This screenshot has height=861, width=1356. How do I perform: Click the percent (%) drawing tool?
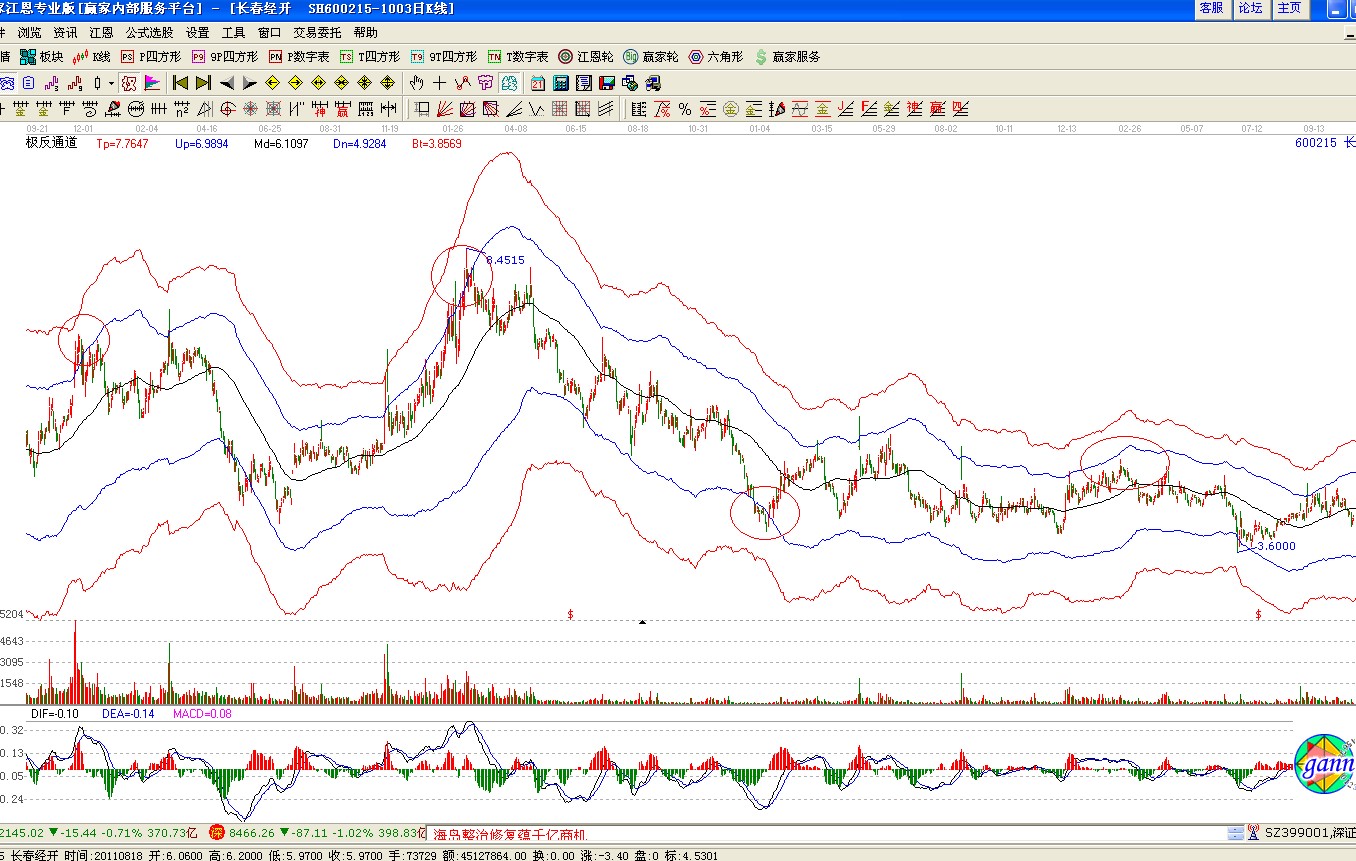point(685,109)
